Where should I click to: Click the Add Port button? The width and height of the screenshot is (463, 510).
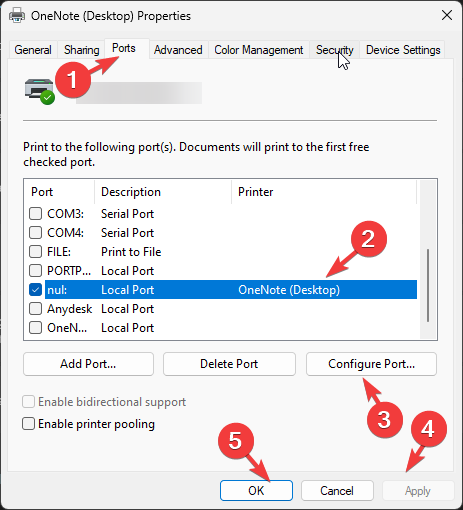click(88, 364)
